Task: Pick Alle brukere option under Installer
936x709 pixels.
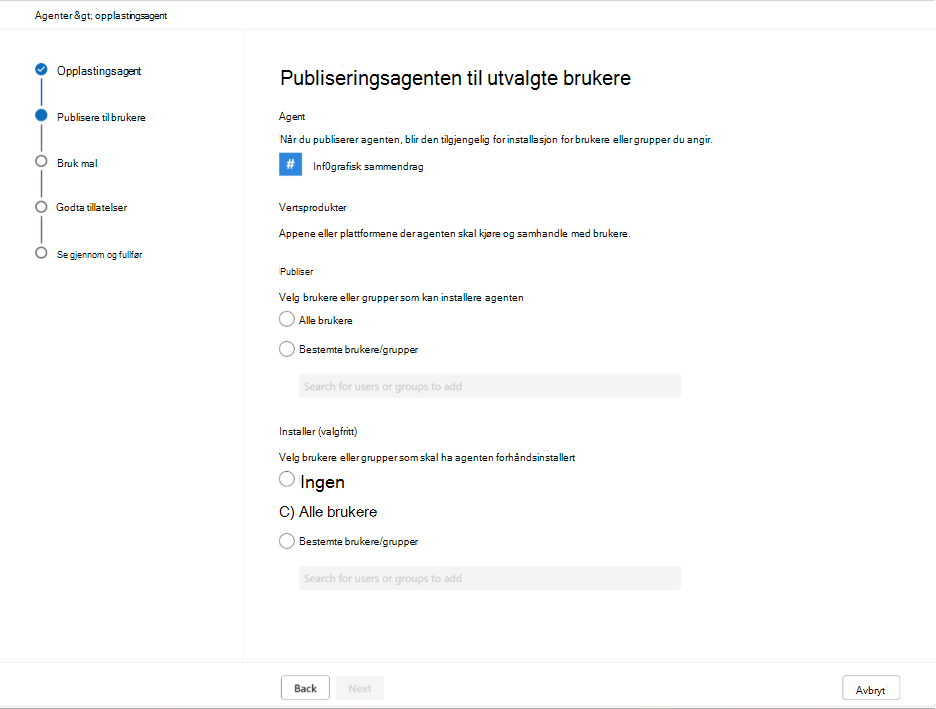Action: [328, 512]
